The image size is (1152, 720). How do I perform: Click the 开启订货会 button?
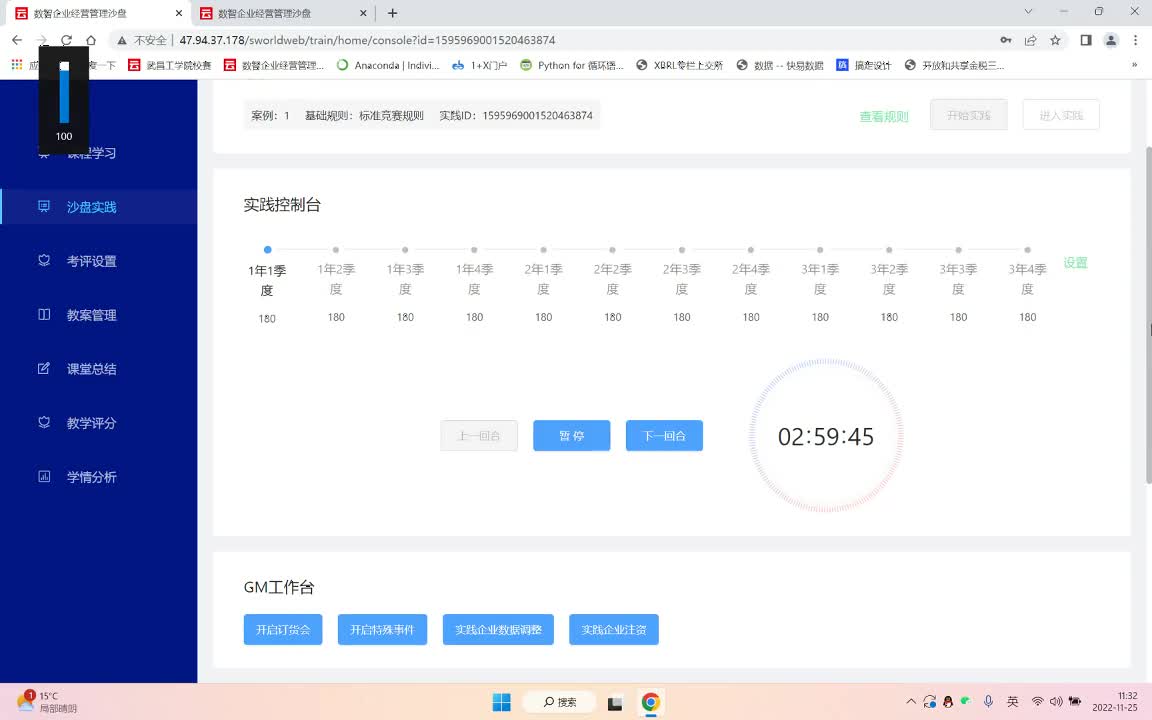click(283, 630)
